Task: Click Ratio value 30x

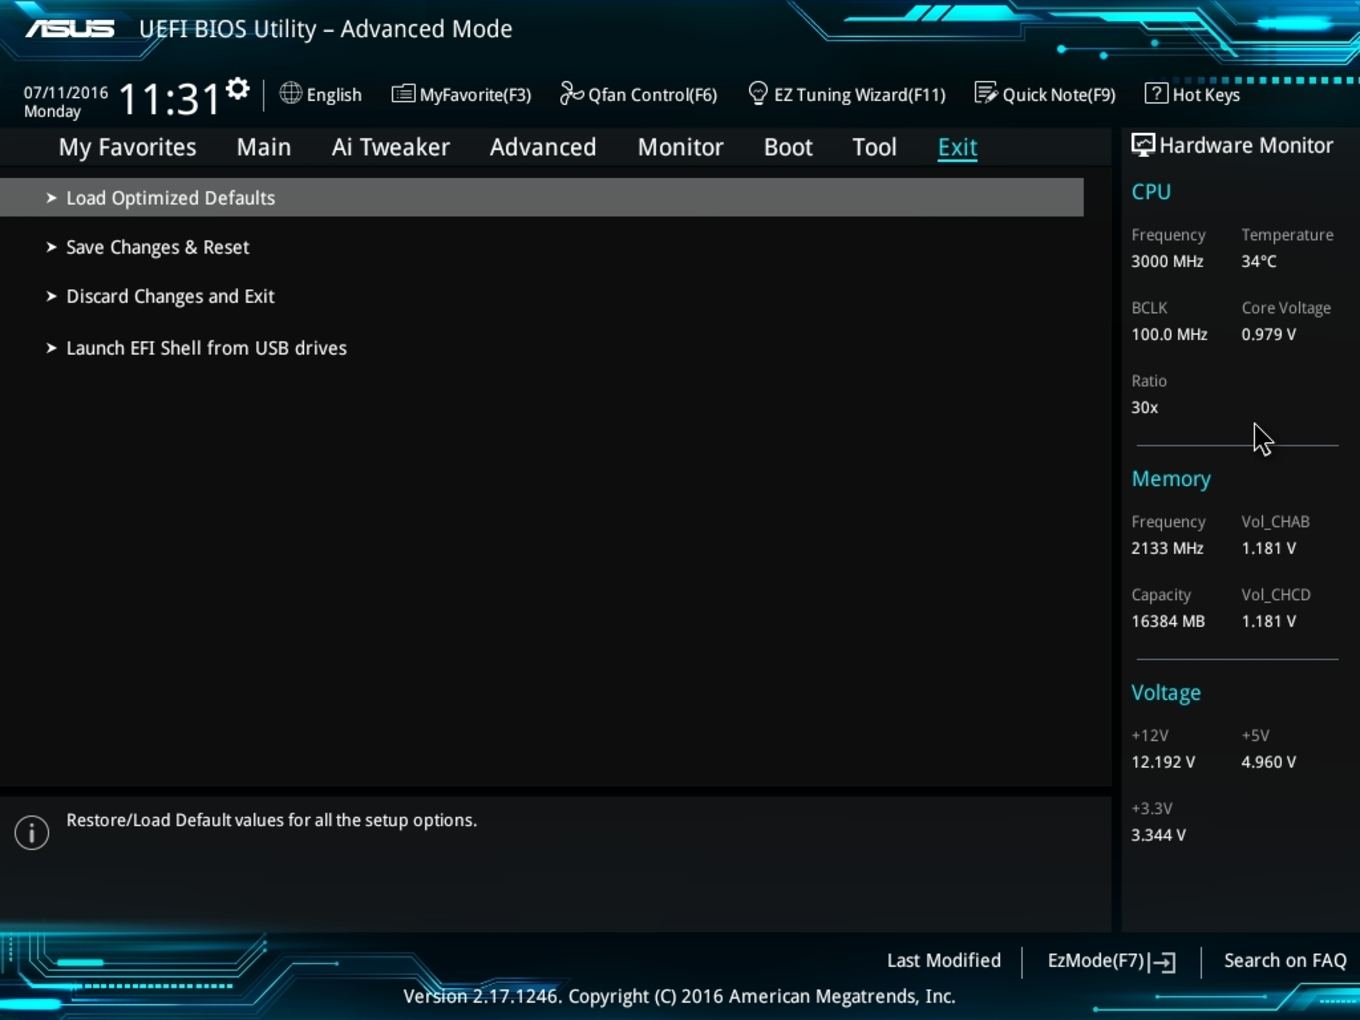Action: point(1145,407)
